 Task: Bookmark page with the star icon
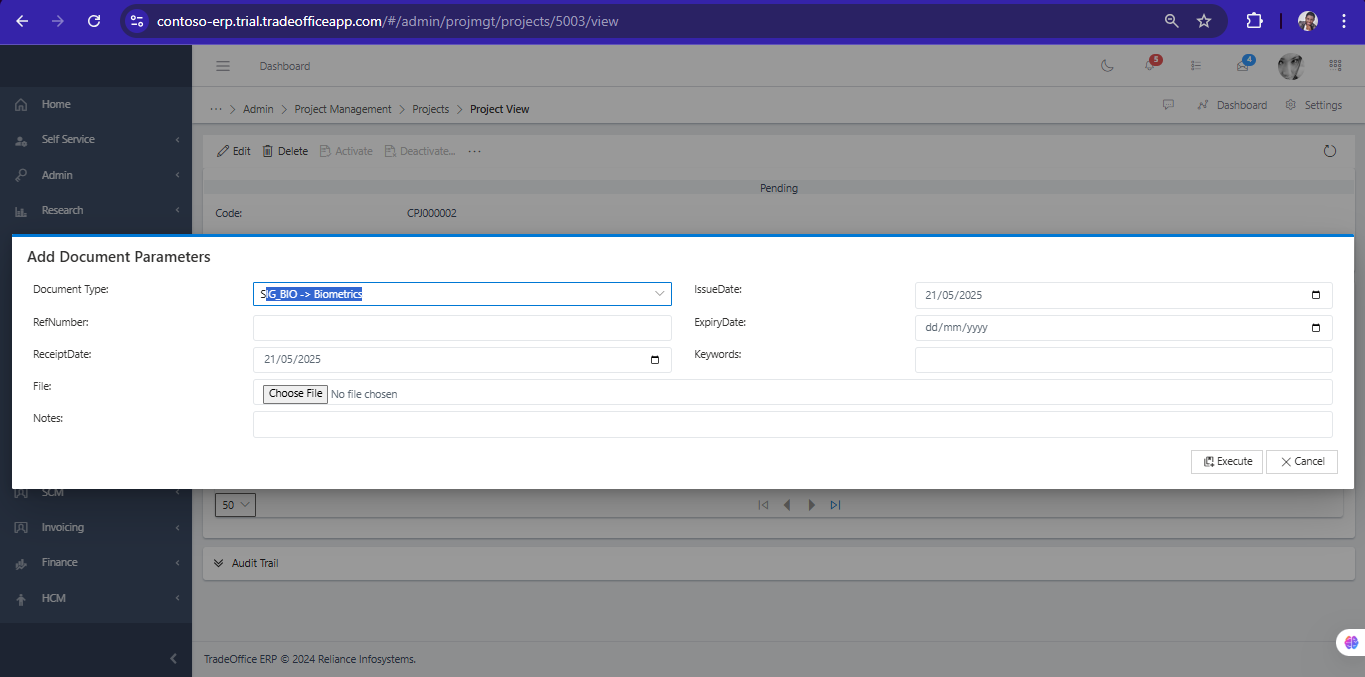tap(1204, 21)
